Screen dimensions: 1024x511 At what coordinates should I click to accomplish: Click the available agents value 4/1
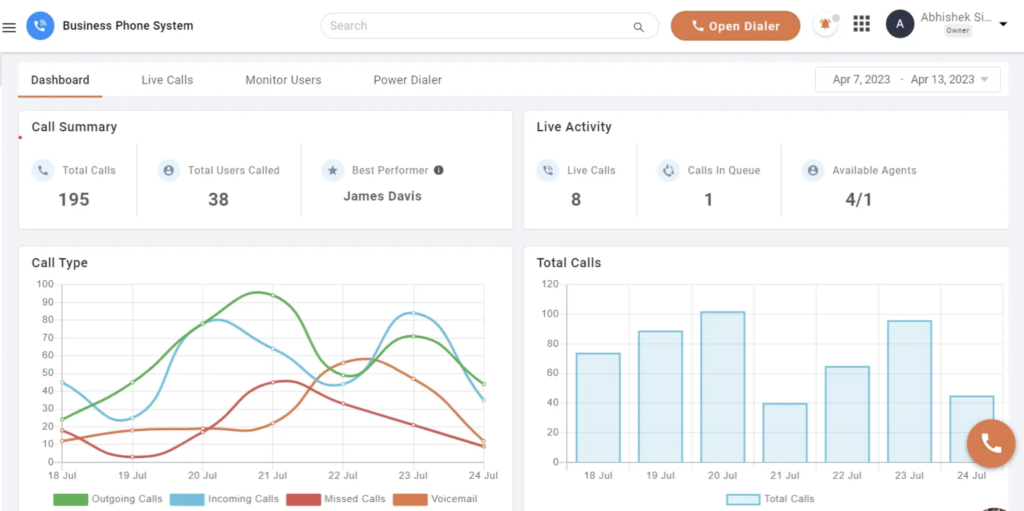click(x=859, y=200)
